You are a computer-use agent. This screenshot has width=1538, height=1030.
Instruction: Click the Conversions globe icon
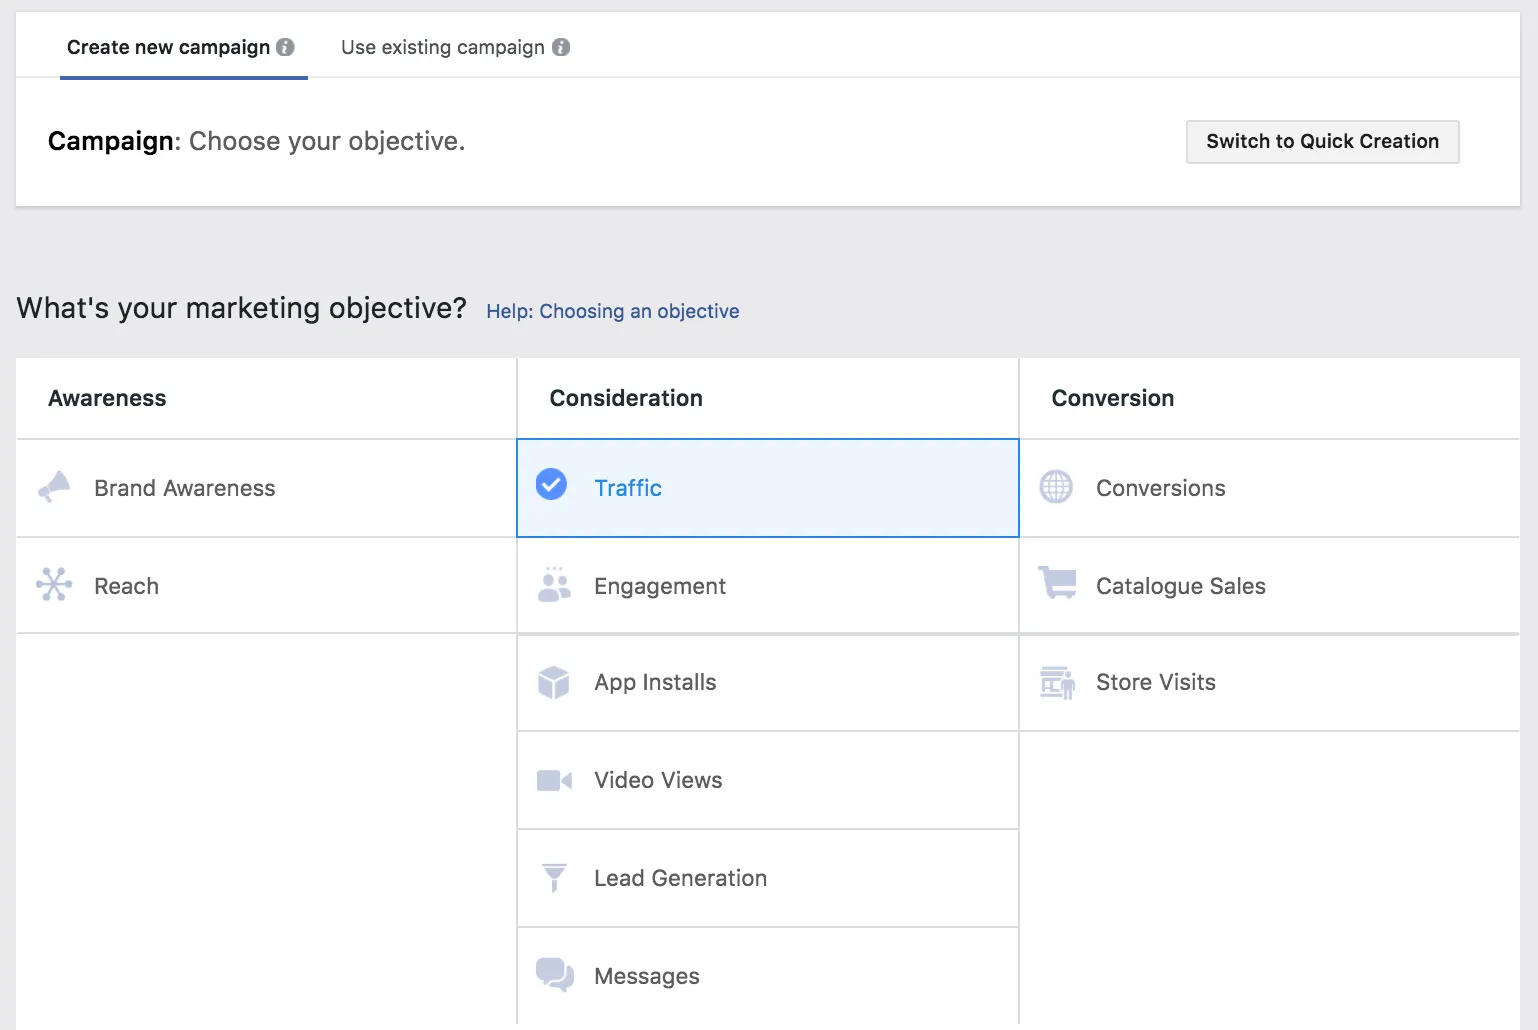[1056, 487]
